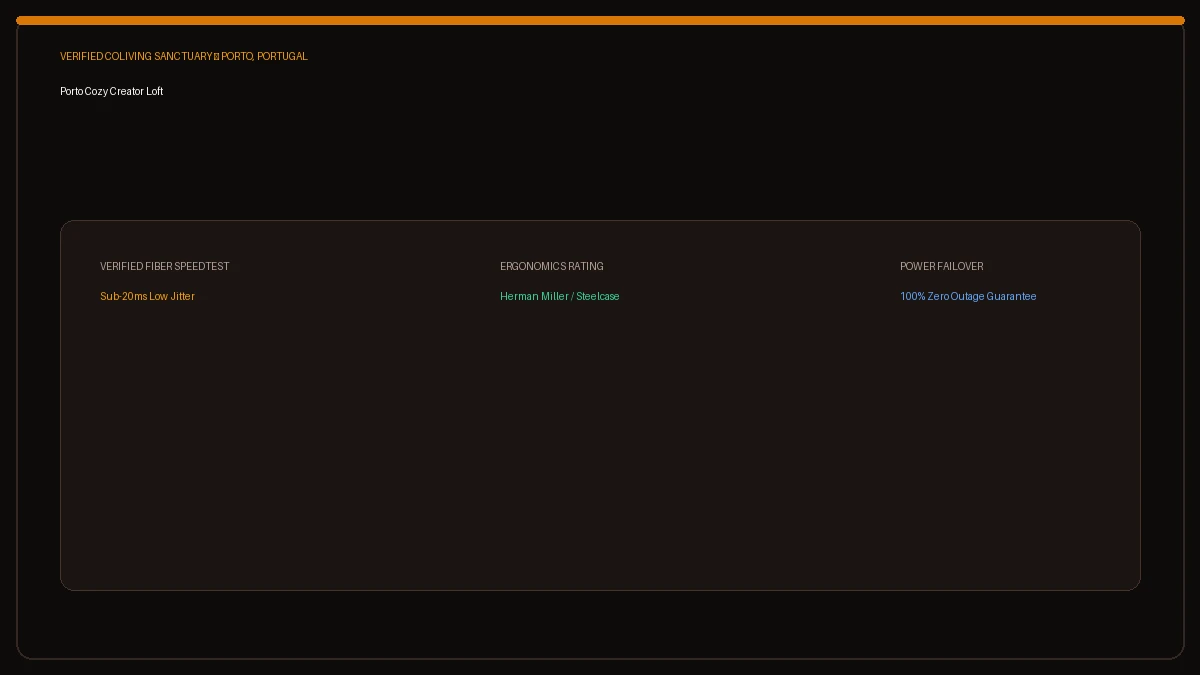Click the Ergonomics Rating label
This screenshot has height=675, width=1200.
[552, 266]
